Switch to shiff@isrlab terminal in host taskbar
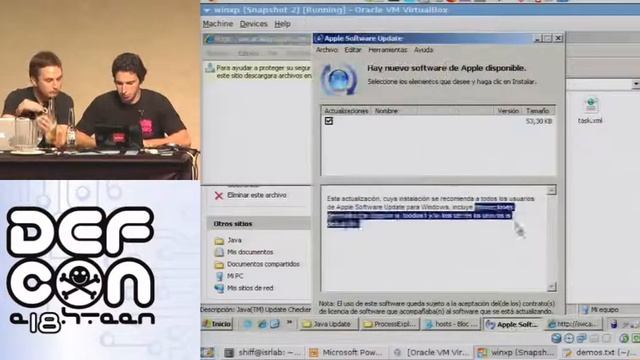Viewport: 640px width, 360px height. point(263,352)
